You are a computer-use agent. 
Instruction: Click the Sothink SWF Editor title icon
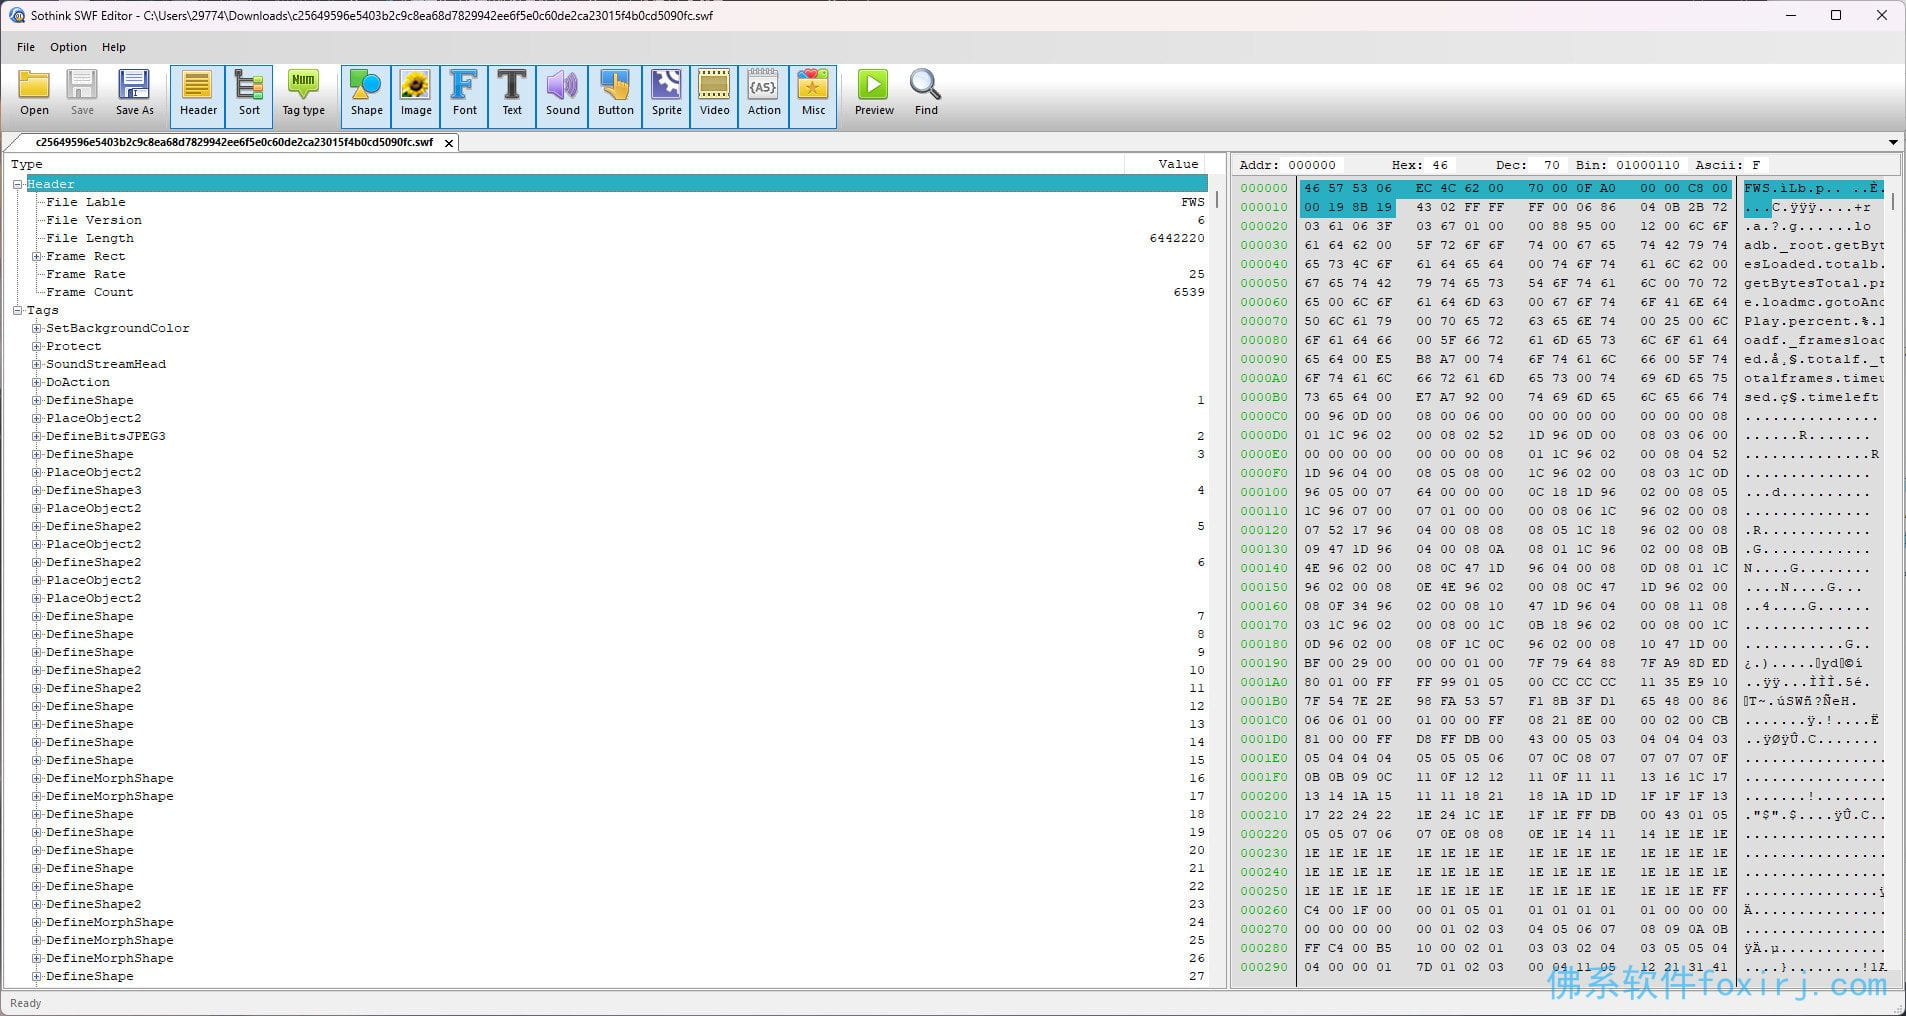click(x=16, y=15)
